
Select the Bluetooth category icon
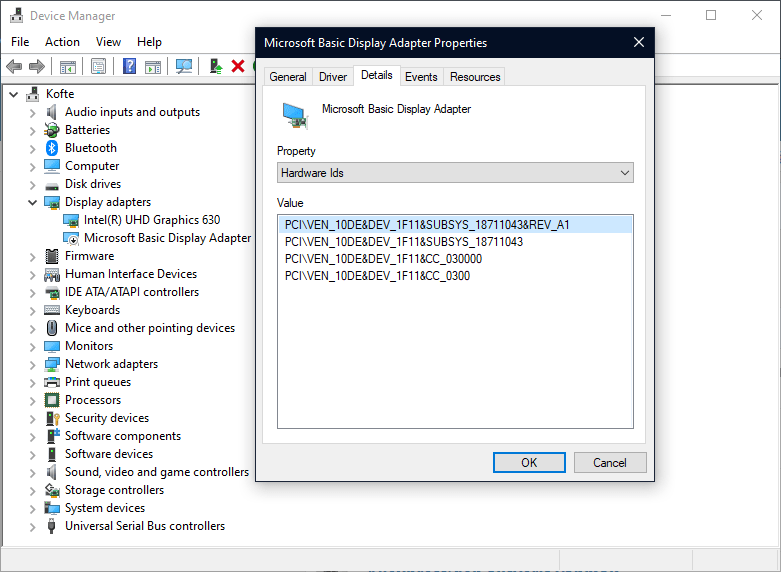[x=52, y=148]
